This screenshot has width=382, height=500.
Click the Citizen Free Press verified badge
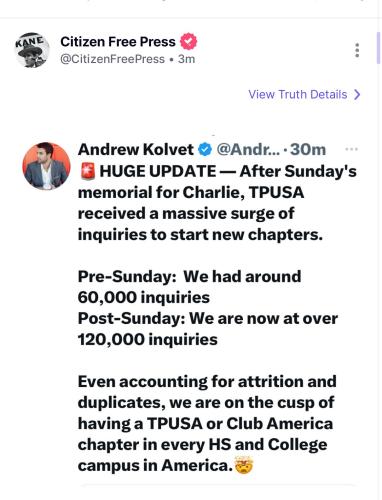pos(188,42)
